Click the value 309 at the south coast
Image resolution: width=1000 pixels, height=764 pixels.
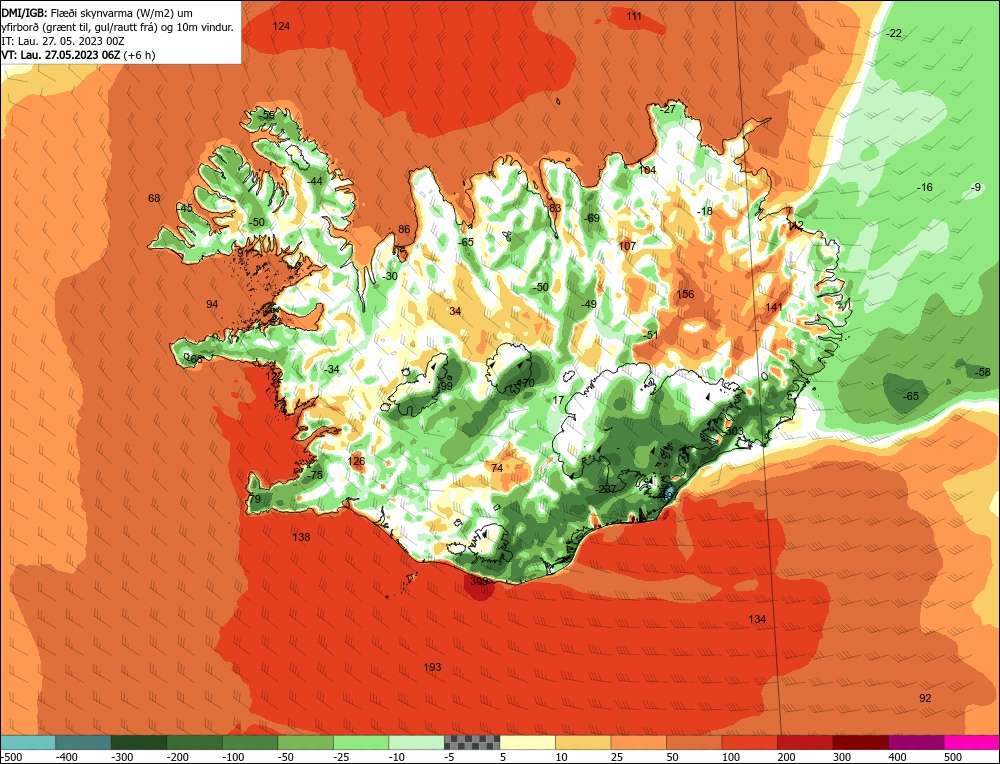tap(478, 581)
